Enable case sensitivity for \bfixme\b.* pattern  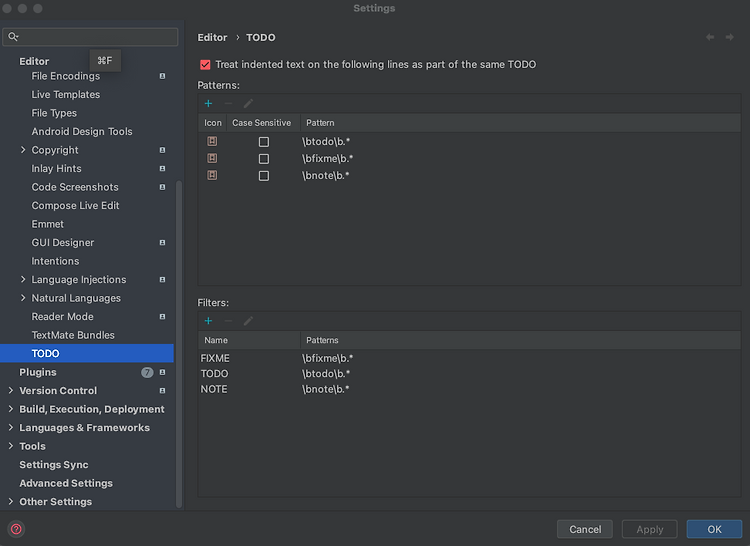point(264,159)
